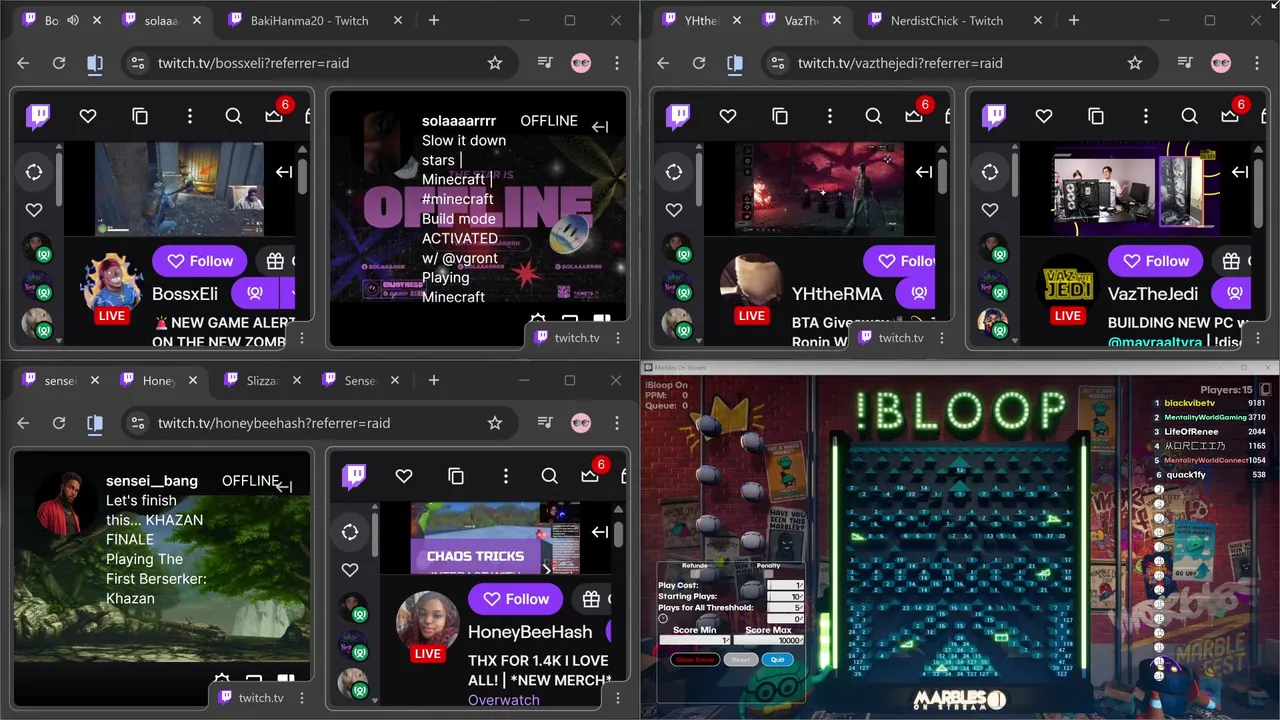Select blackvibetv in Marbles leaderboard
Image resolution: width=1280 pixels, height=720 pixels.
pyautogui.click(x=1189, y=403)
